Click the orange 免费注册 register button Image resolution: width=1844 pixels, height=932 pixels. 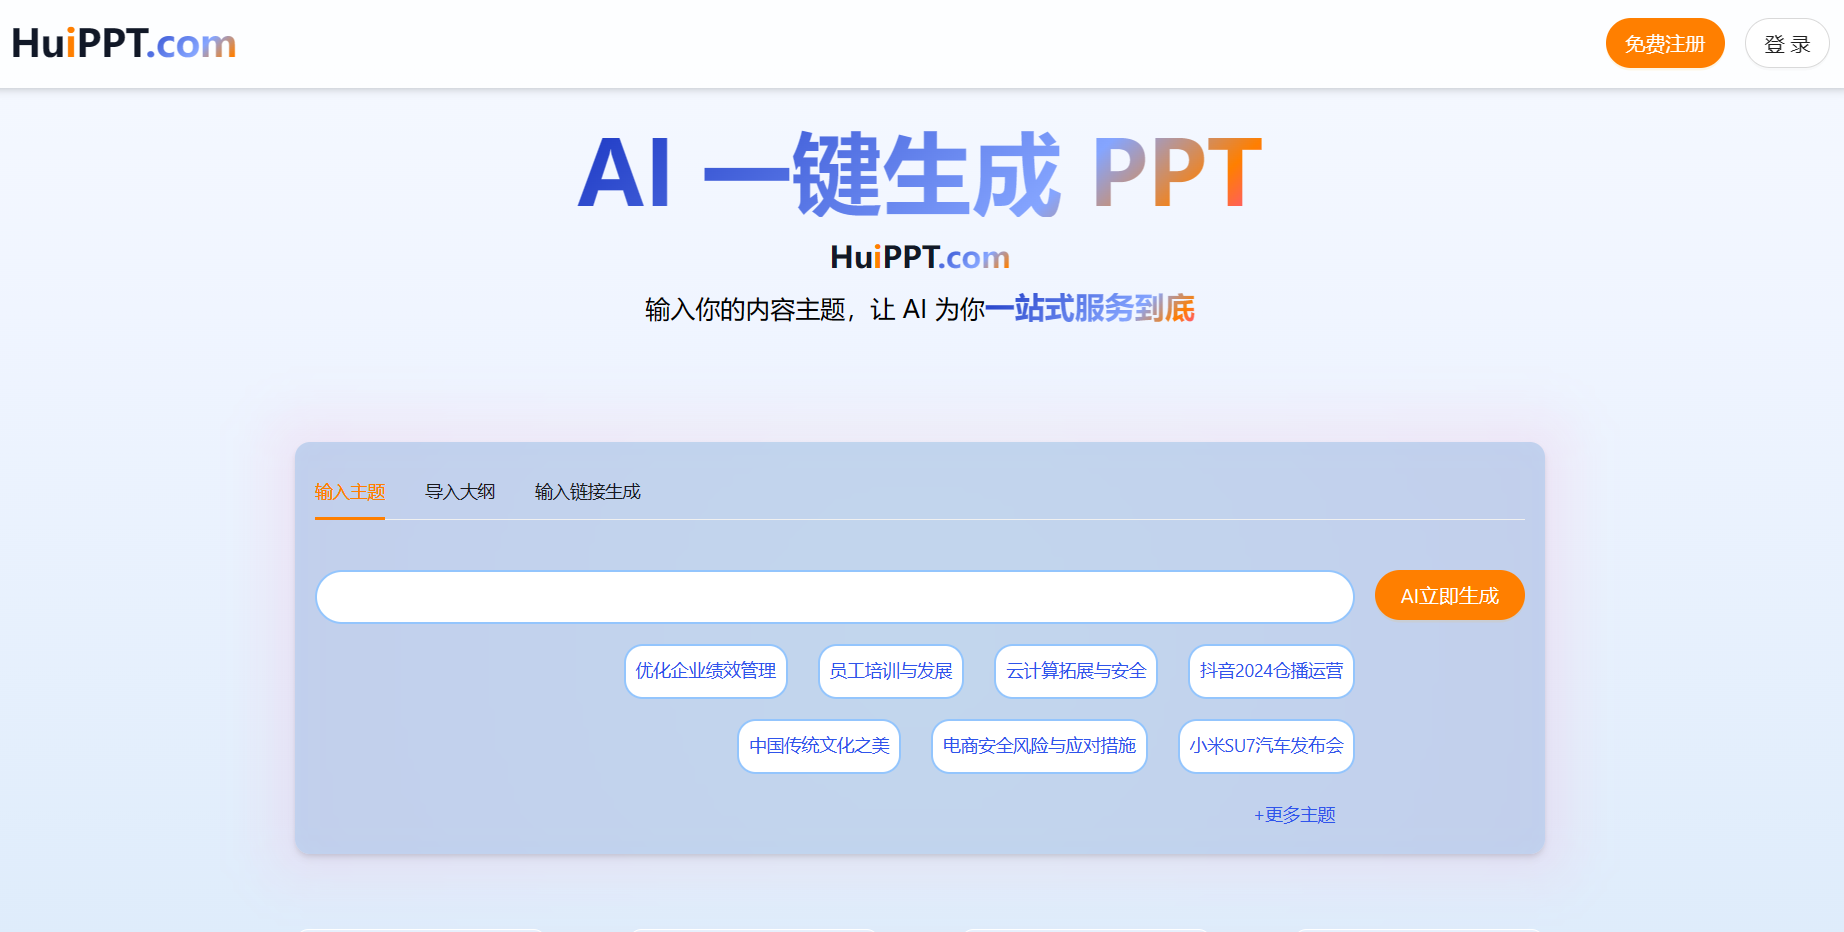tap(1664, 44)
